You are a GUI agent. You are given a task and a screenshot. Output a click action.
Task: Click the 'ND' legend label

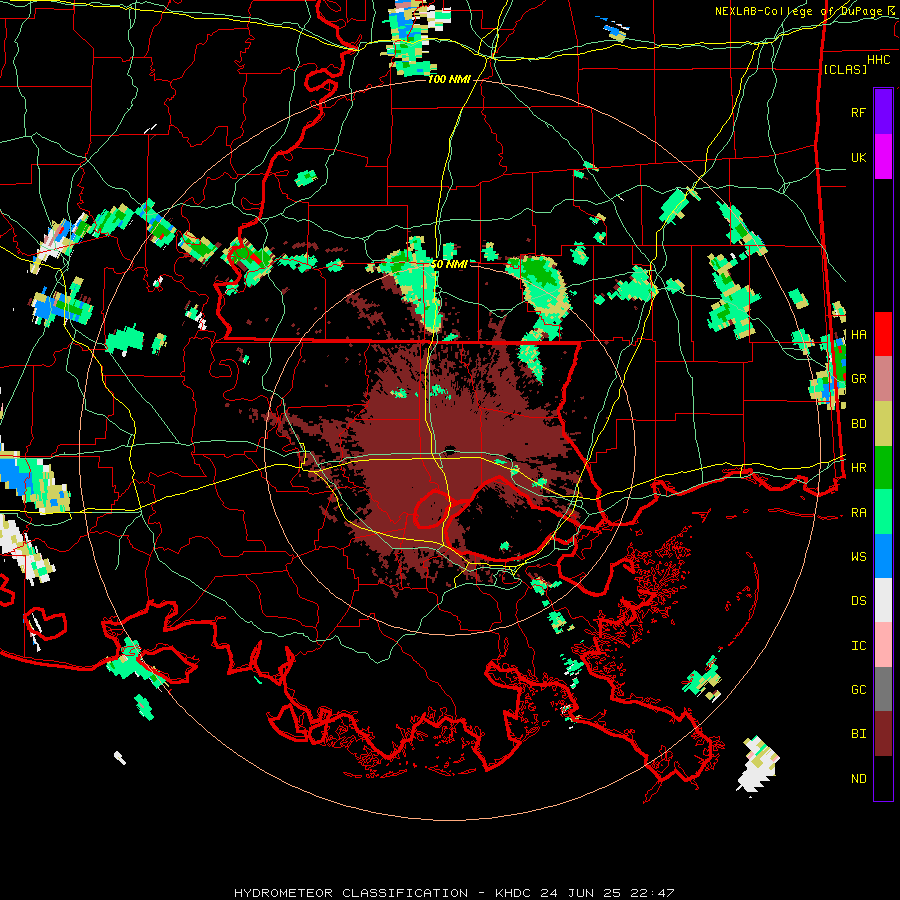click(858, 778)
